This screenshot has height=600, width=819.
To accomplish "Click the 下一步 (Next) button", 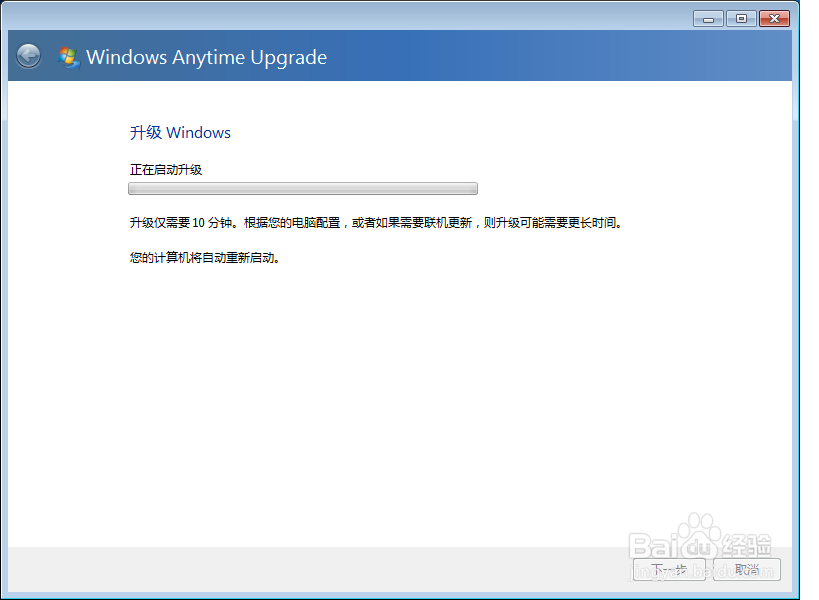I will tap(669, 569).
